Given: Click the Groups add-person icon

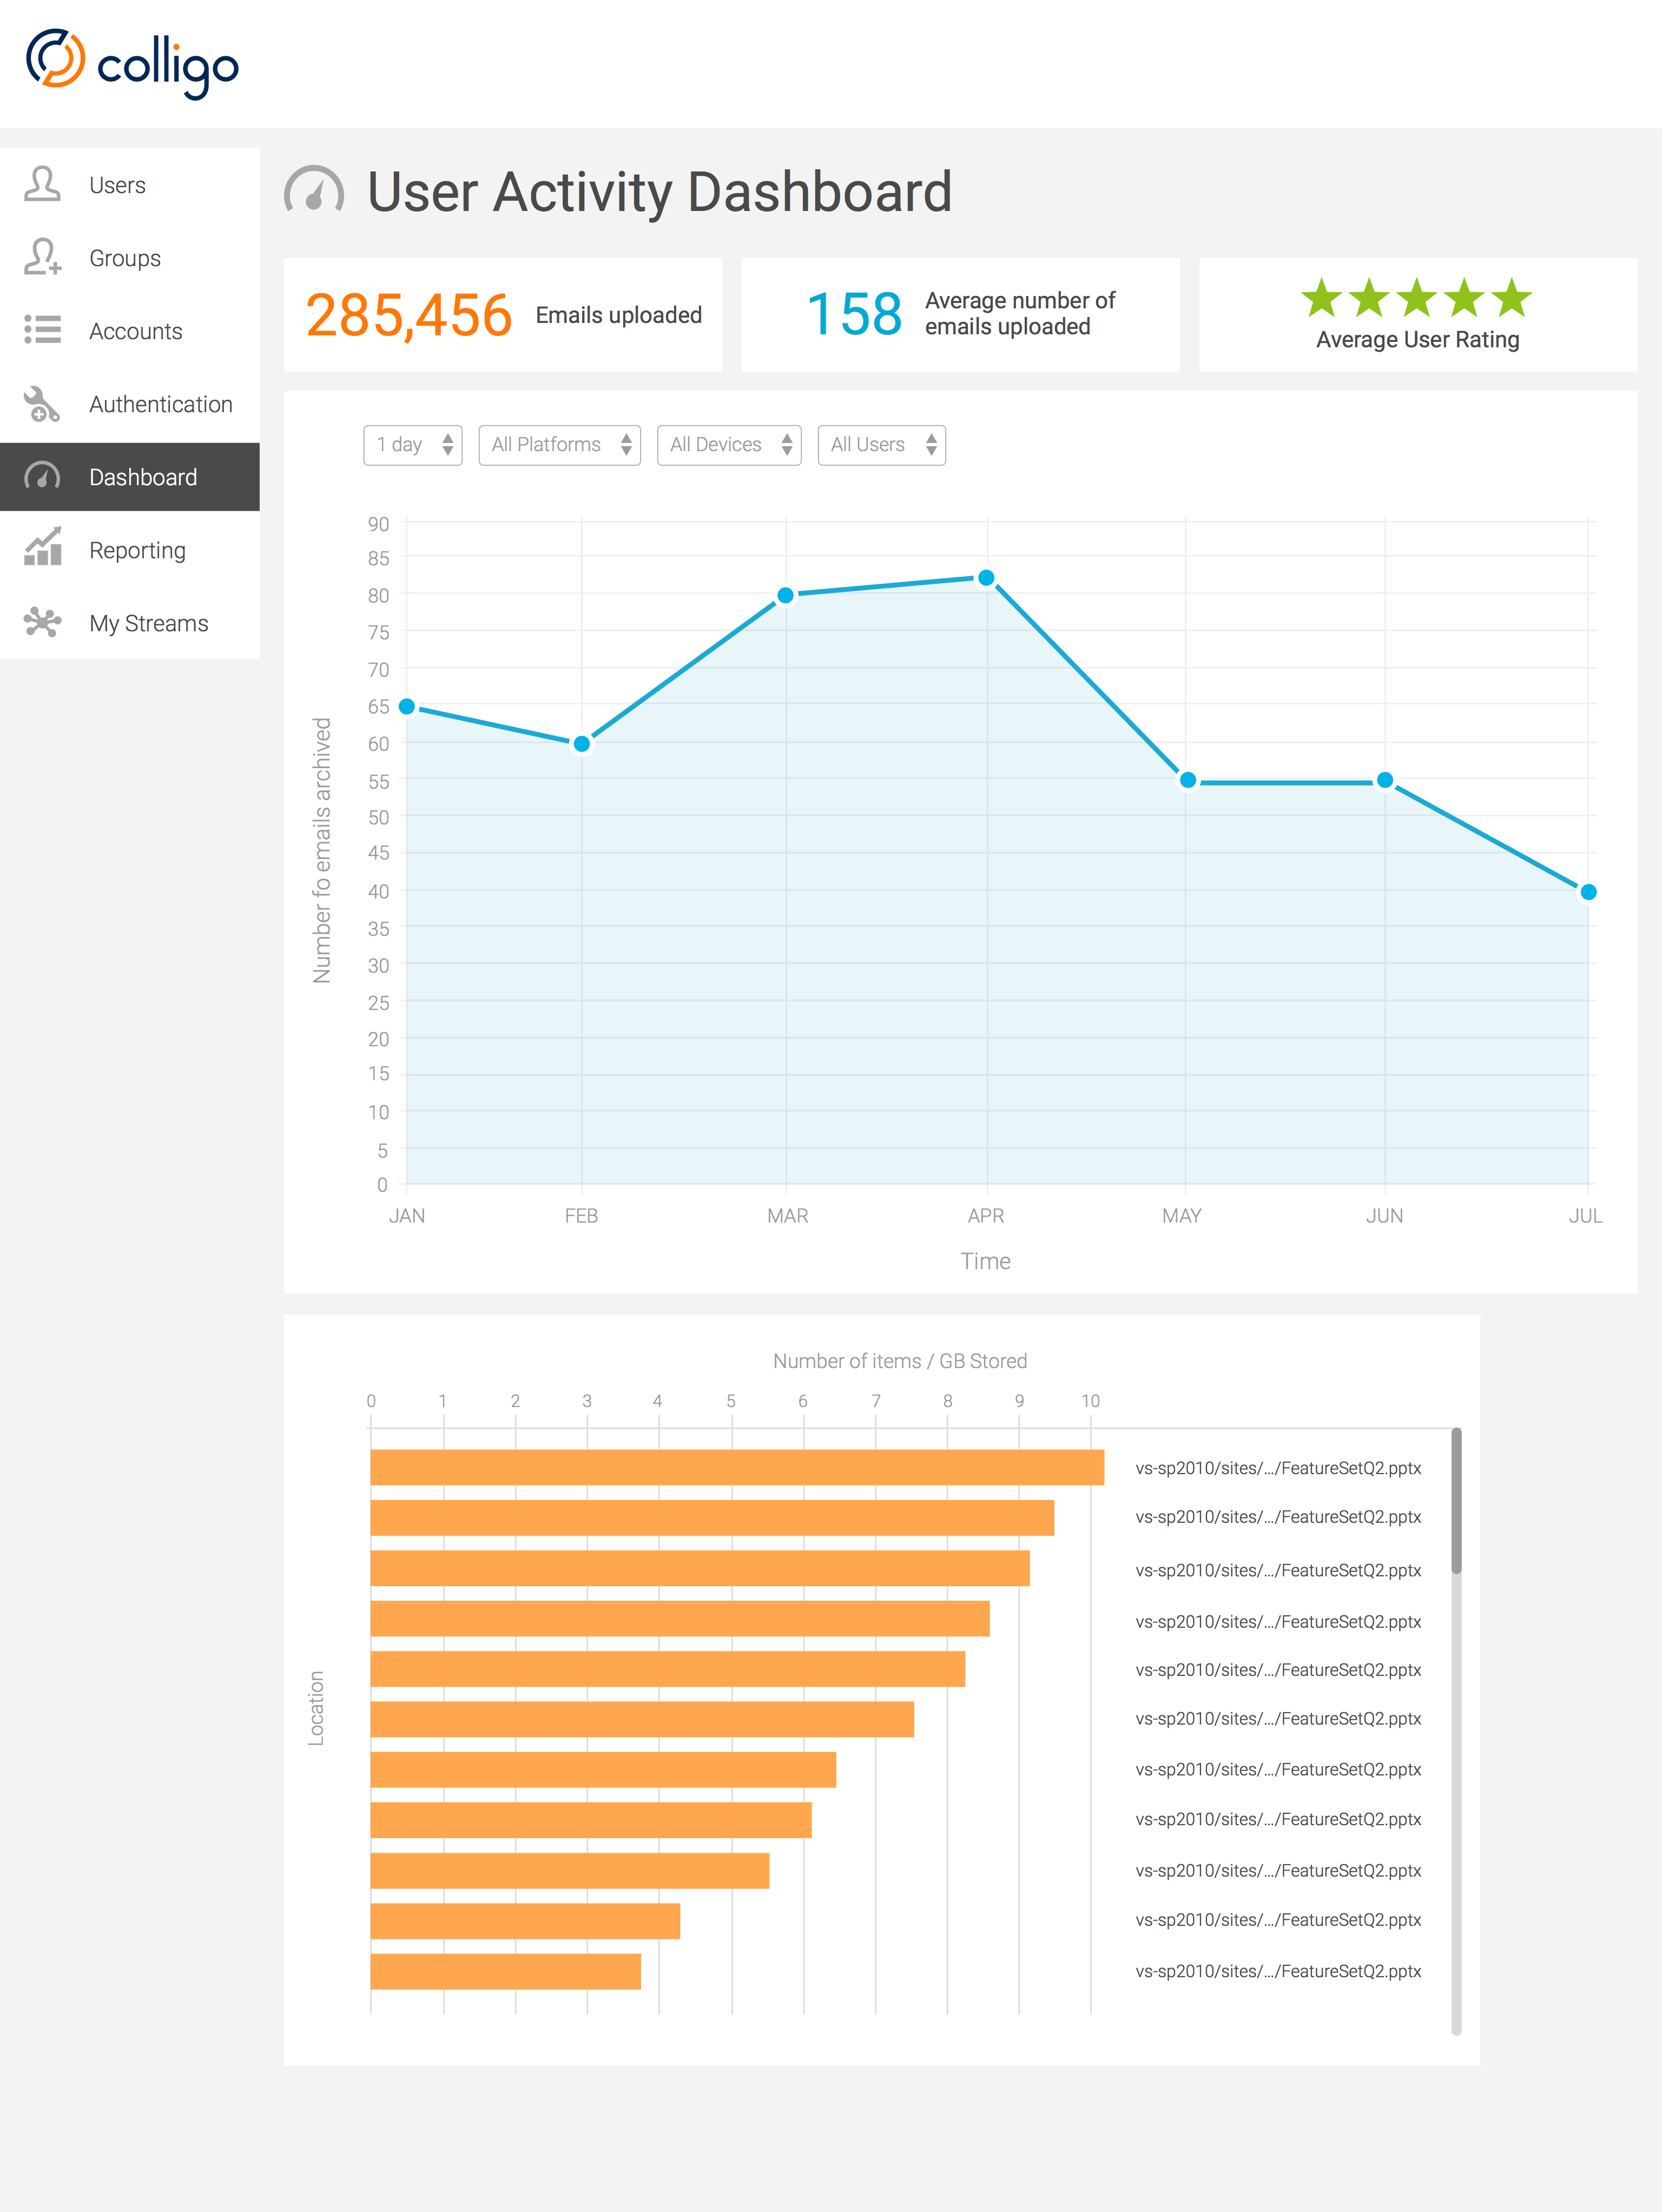Looking at the screenshot, I should [42, 257].
